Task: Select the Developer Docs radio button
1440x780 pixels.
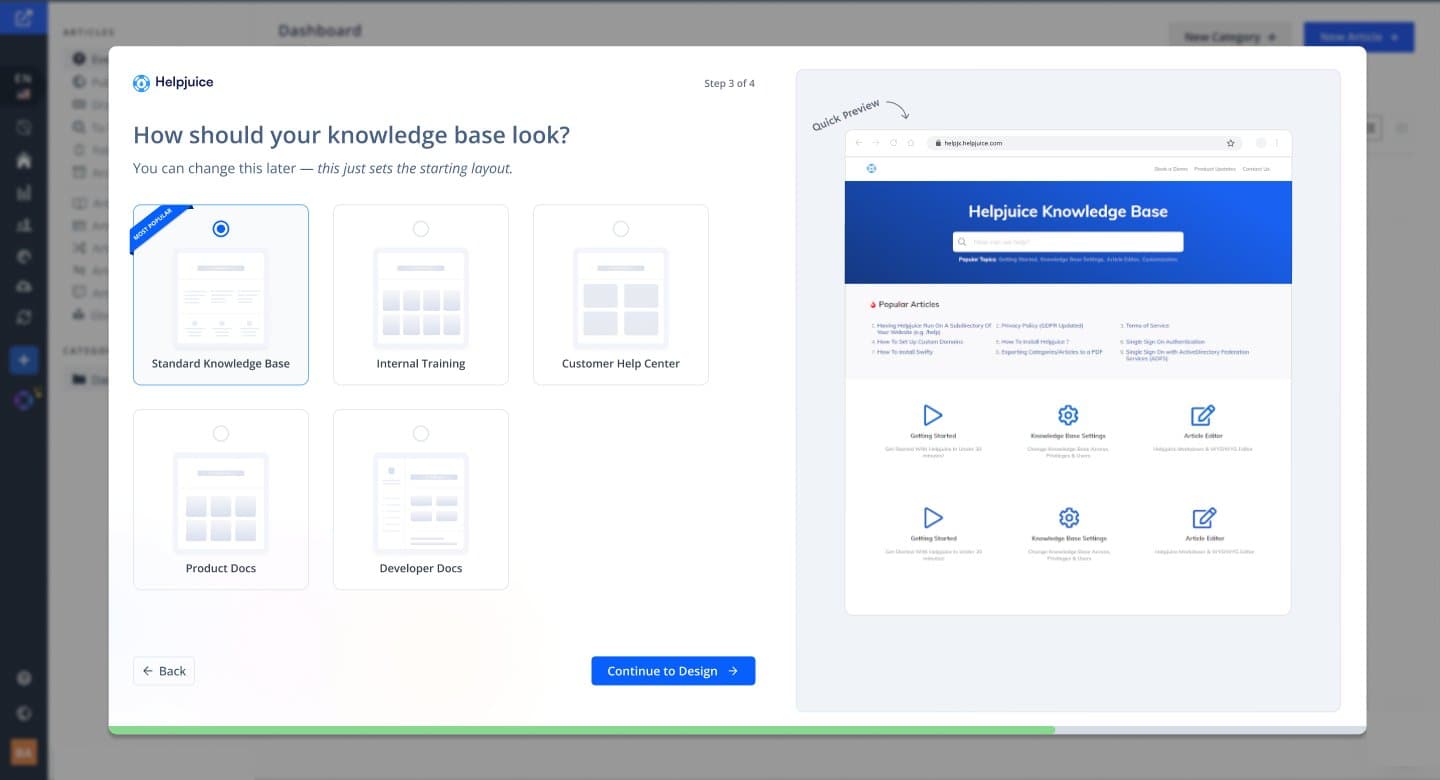Action: (x=421, y=433)
